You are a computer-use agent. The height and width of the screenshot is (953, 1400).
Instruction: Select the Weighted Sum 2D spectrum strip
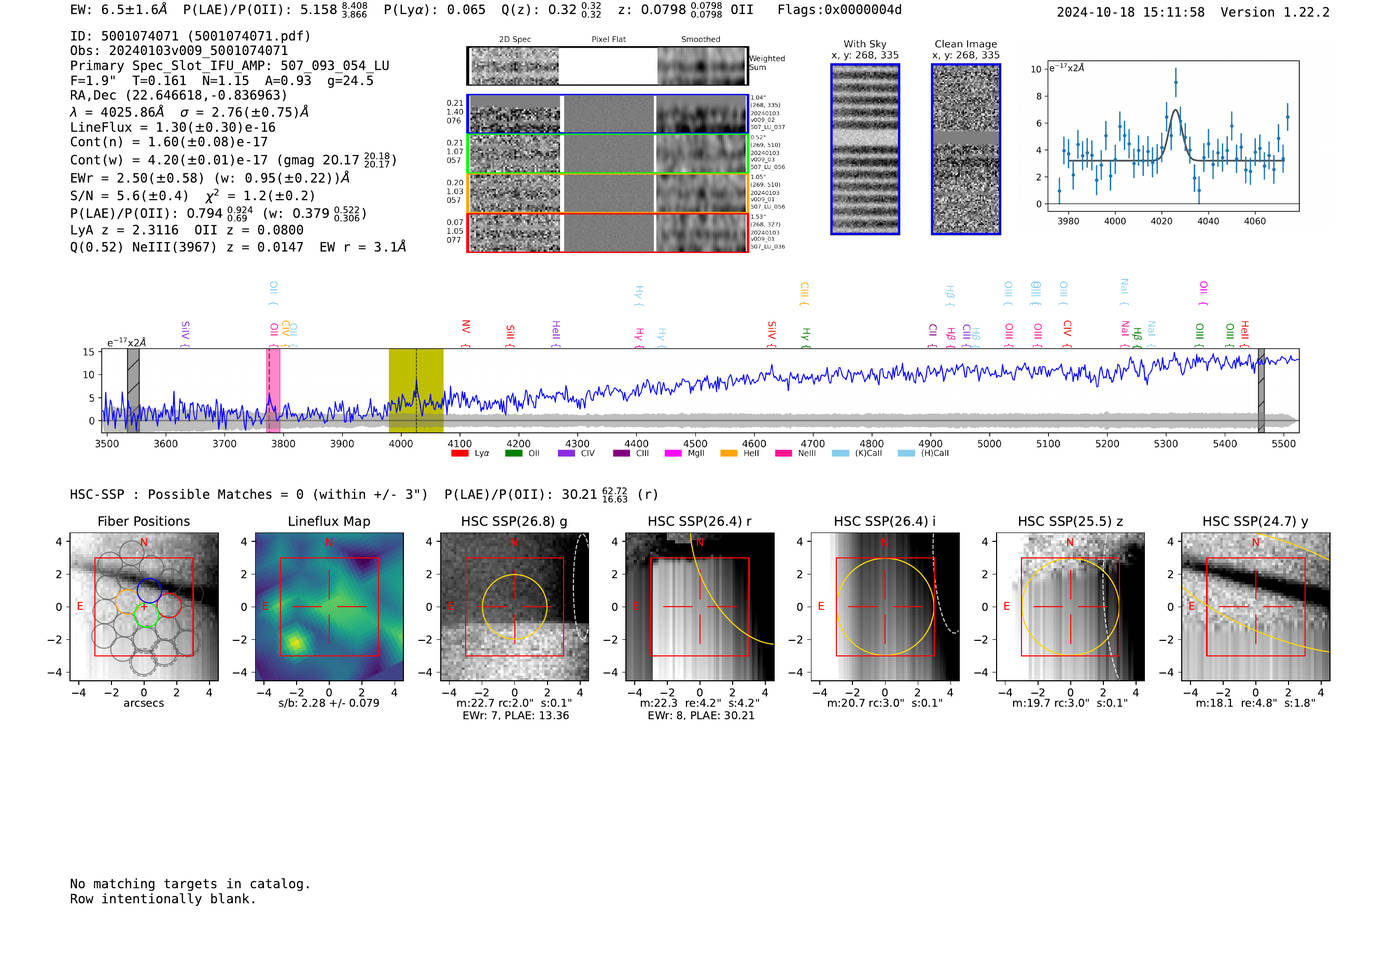pos(607,66)
